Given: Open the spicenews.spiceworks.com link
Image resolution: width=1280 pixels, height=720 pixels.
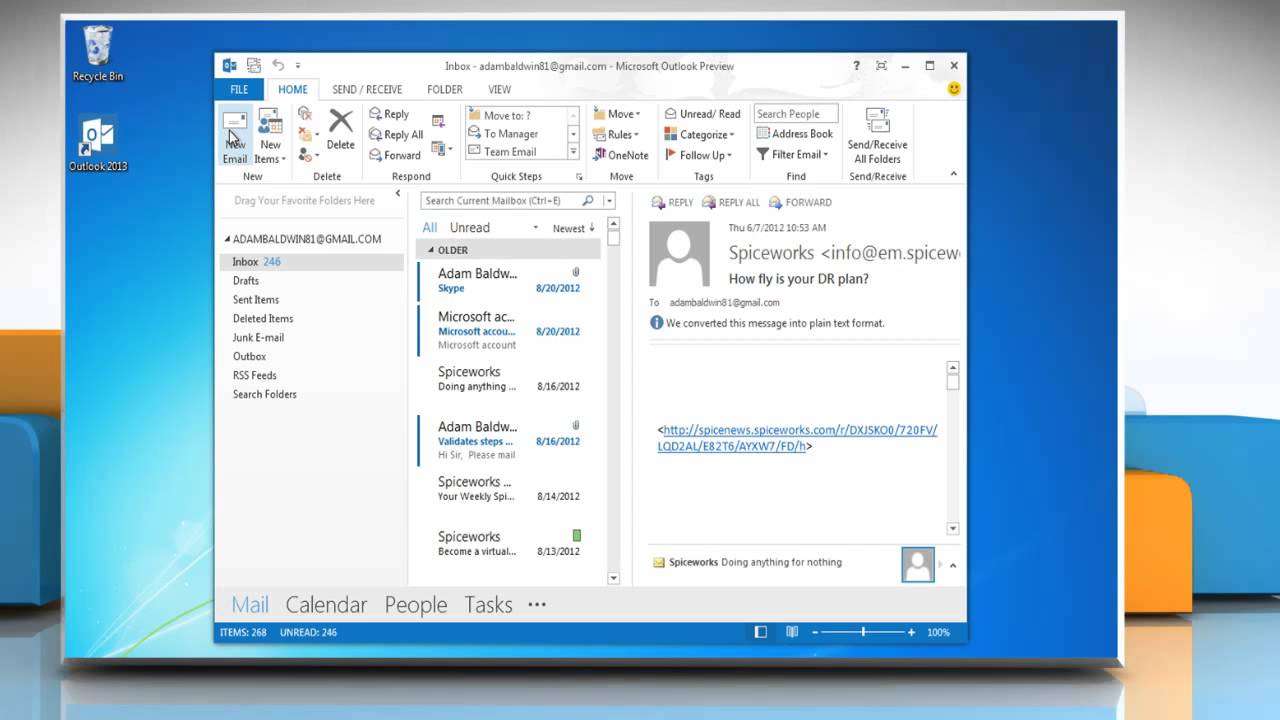Looking at the screenshot, I should pyautogui.click(x=797, y=438).
